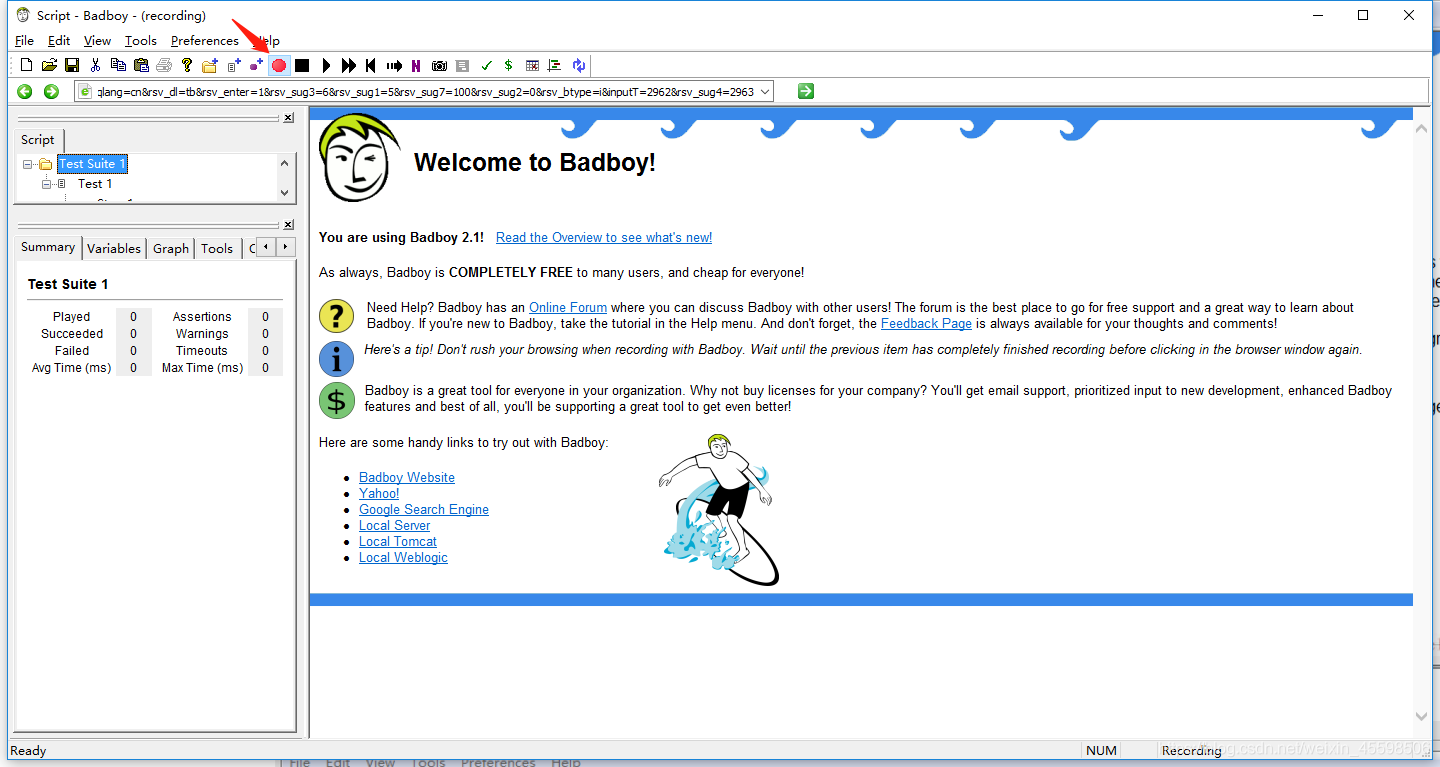Click the Test Suite 1 folder icon
Viewport: 1440px width, 767px height.
coord(45,164)
